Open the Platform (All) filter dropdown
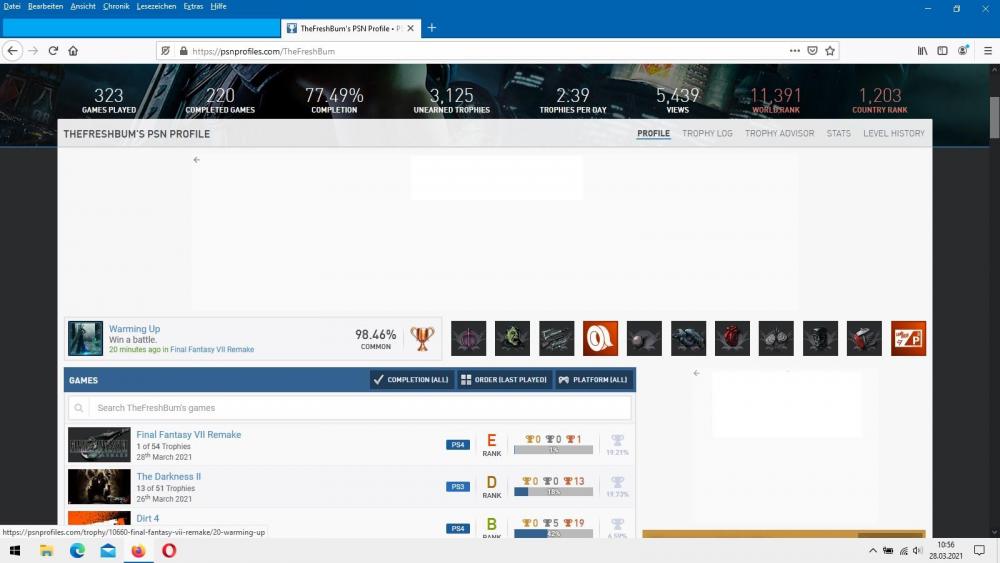The width and height of the screenshot is (1000, 563). pyautogui.click(x=593, y=380)
